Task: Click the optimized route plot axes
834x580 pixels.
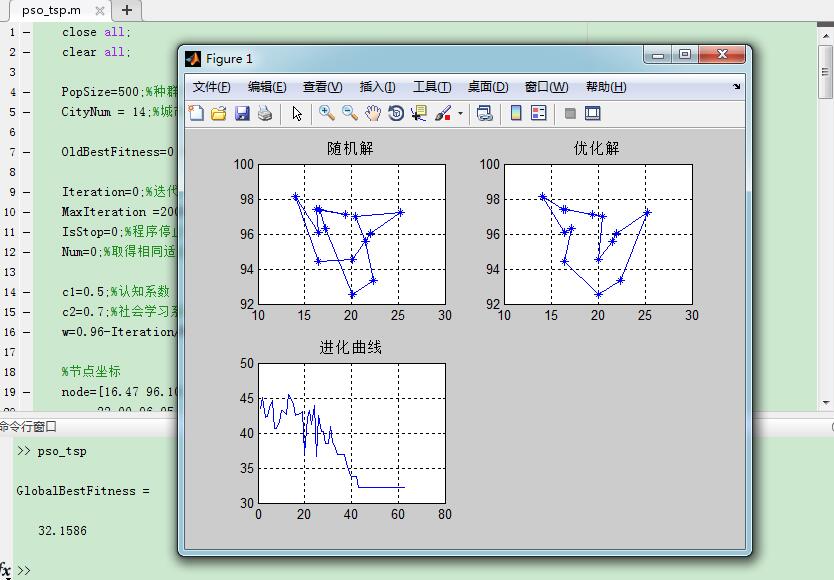Action: click(598, 234)
